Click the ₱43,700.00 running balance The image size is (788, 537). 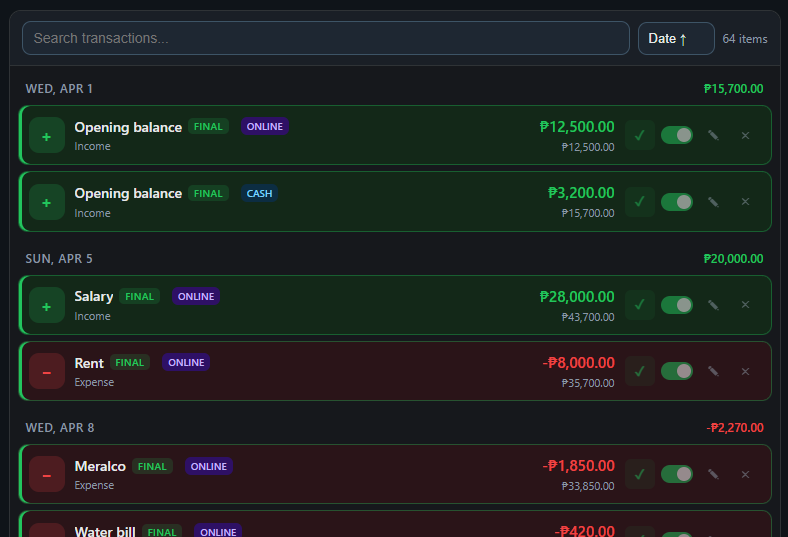588,317
